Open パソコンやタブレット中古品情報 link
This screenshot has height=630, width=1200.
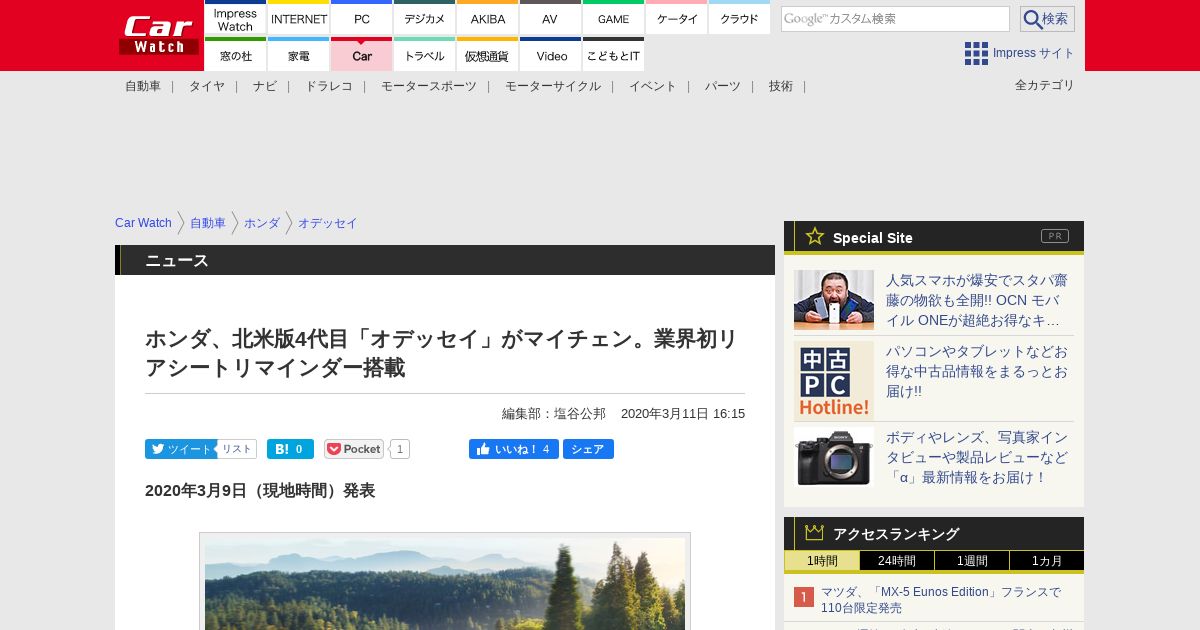(977, 371)
